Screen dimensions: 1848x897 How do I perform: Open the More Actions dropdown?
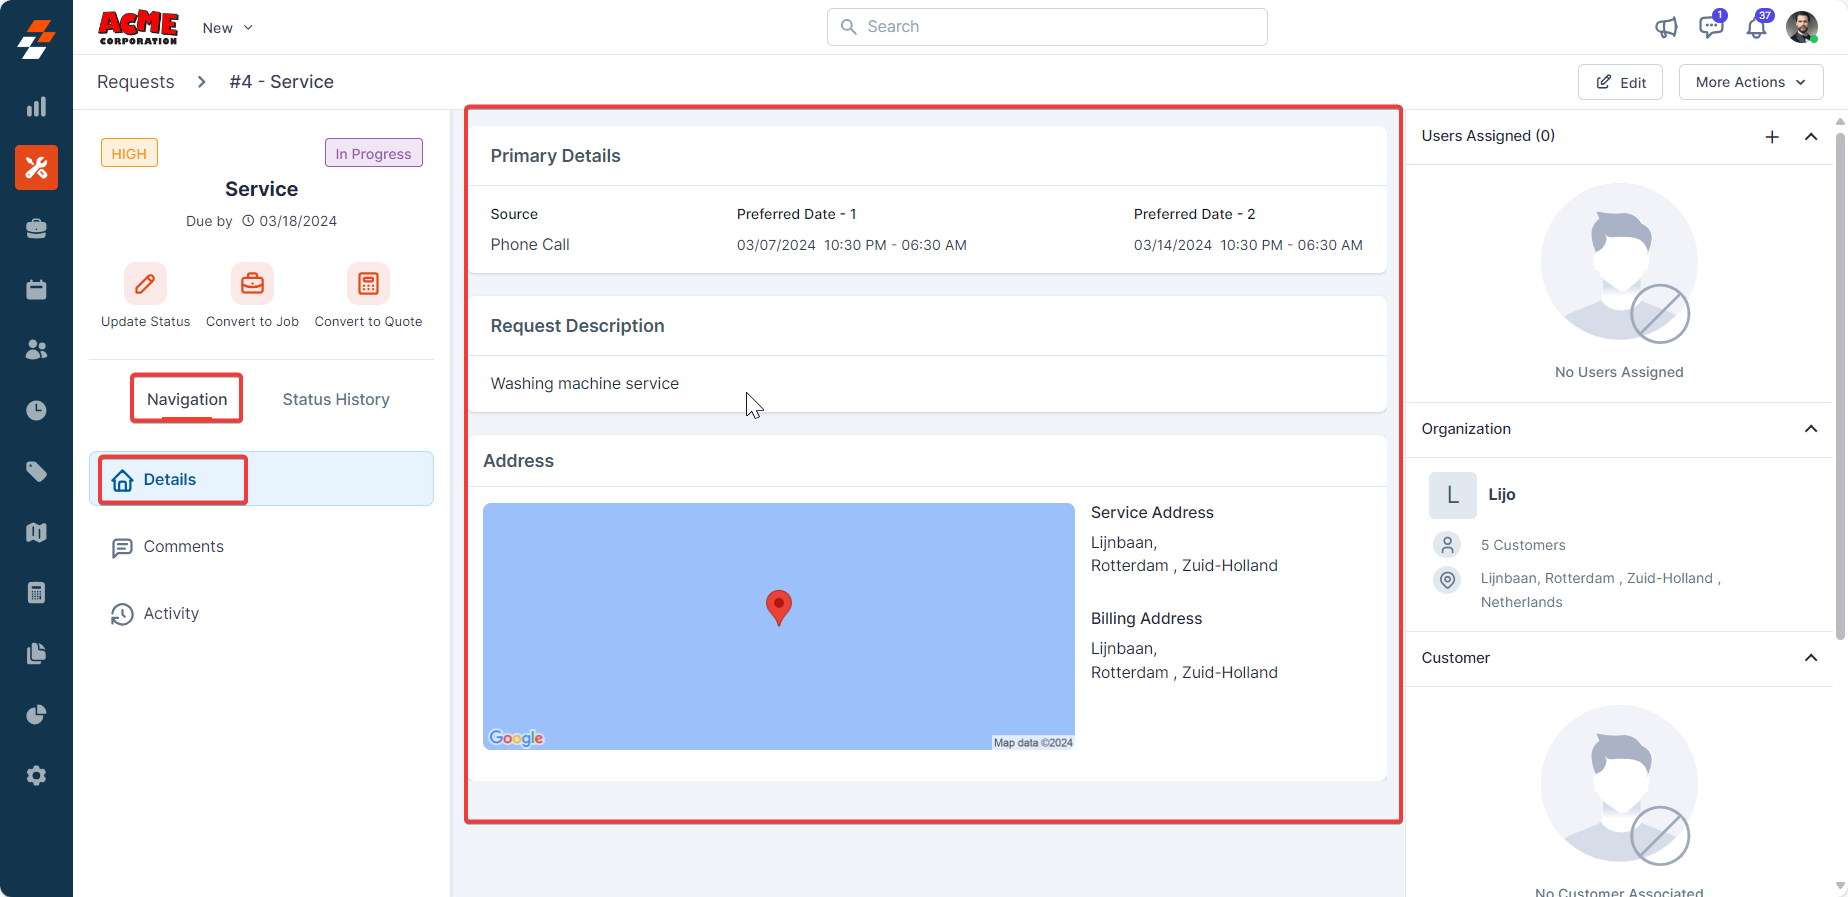pyautogui.click(x=1750, y=82)
